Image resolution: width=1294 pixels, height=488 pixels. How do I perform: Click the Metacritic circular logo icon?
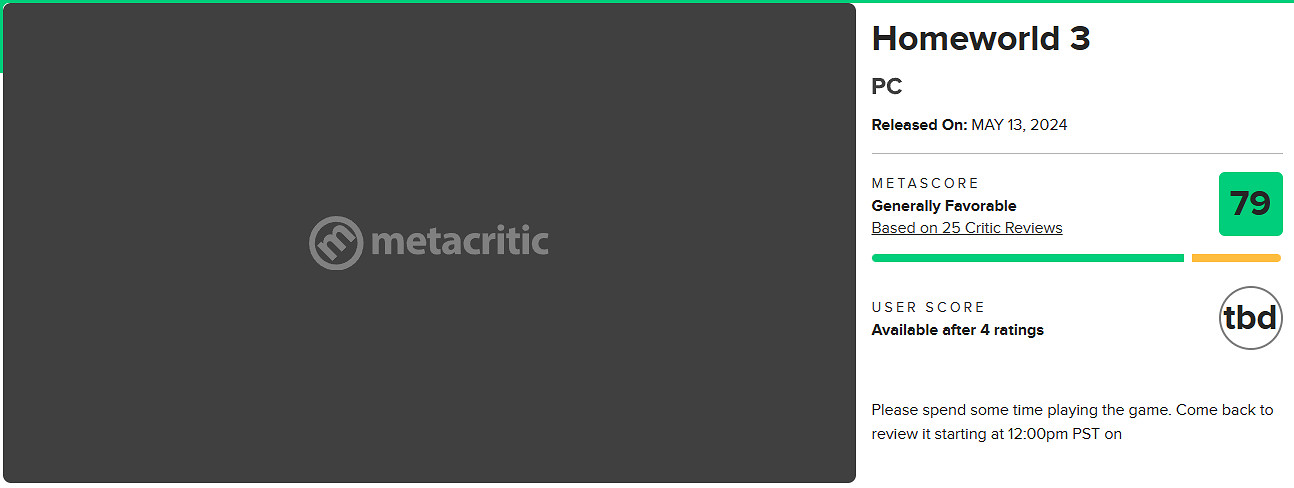[x=336, y=243]
